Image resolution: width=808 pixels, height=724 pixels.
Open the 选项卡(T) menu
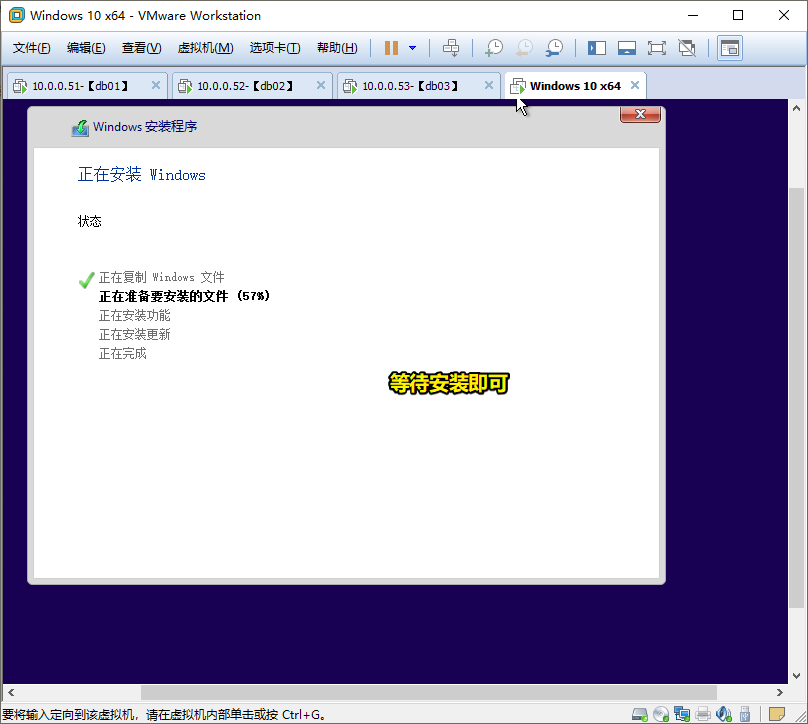point(275,48)
